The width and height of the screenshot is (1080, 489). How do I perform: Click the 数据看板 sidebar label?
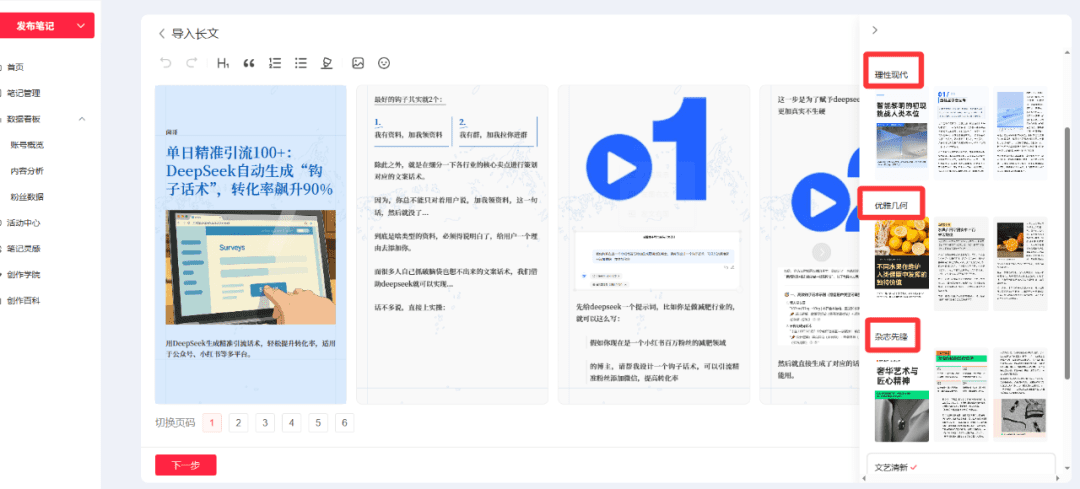coord(23,119)
